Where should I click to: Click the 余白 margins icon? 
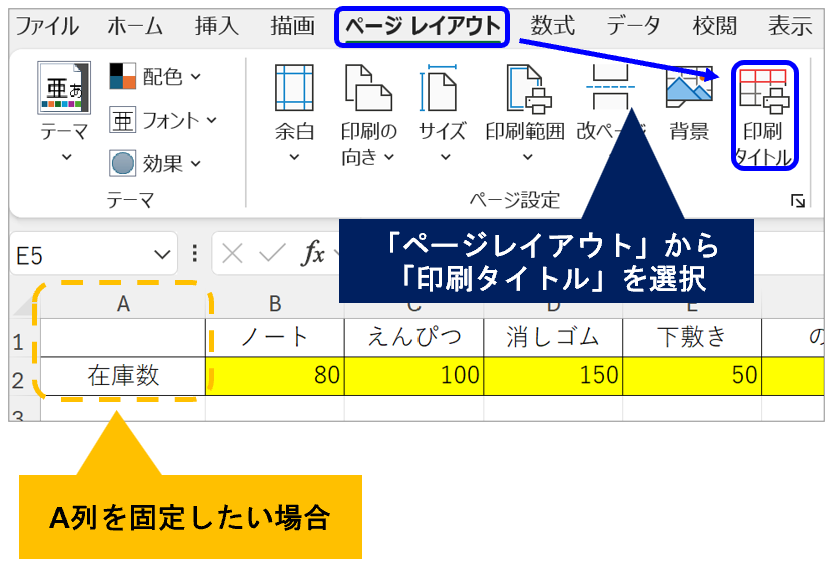tap(294, 88)
